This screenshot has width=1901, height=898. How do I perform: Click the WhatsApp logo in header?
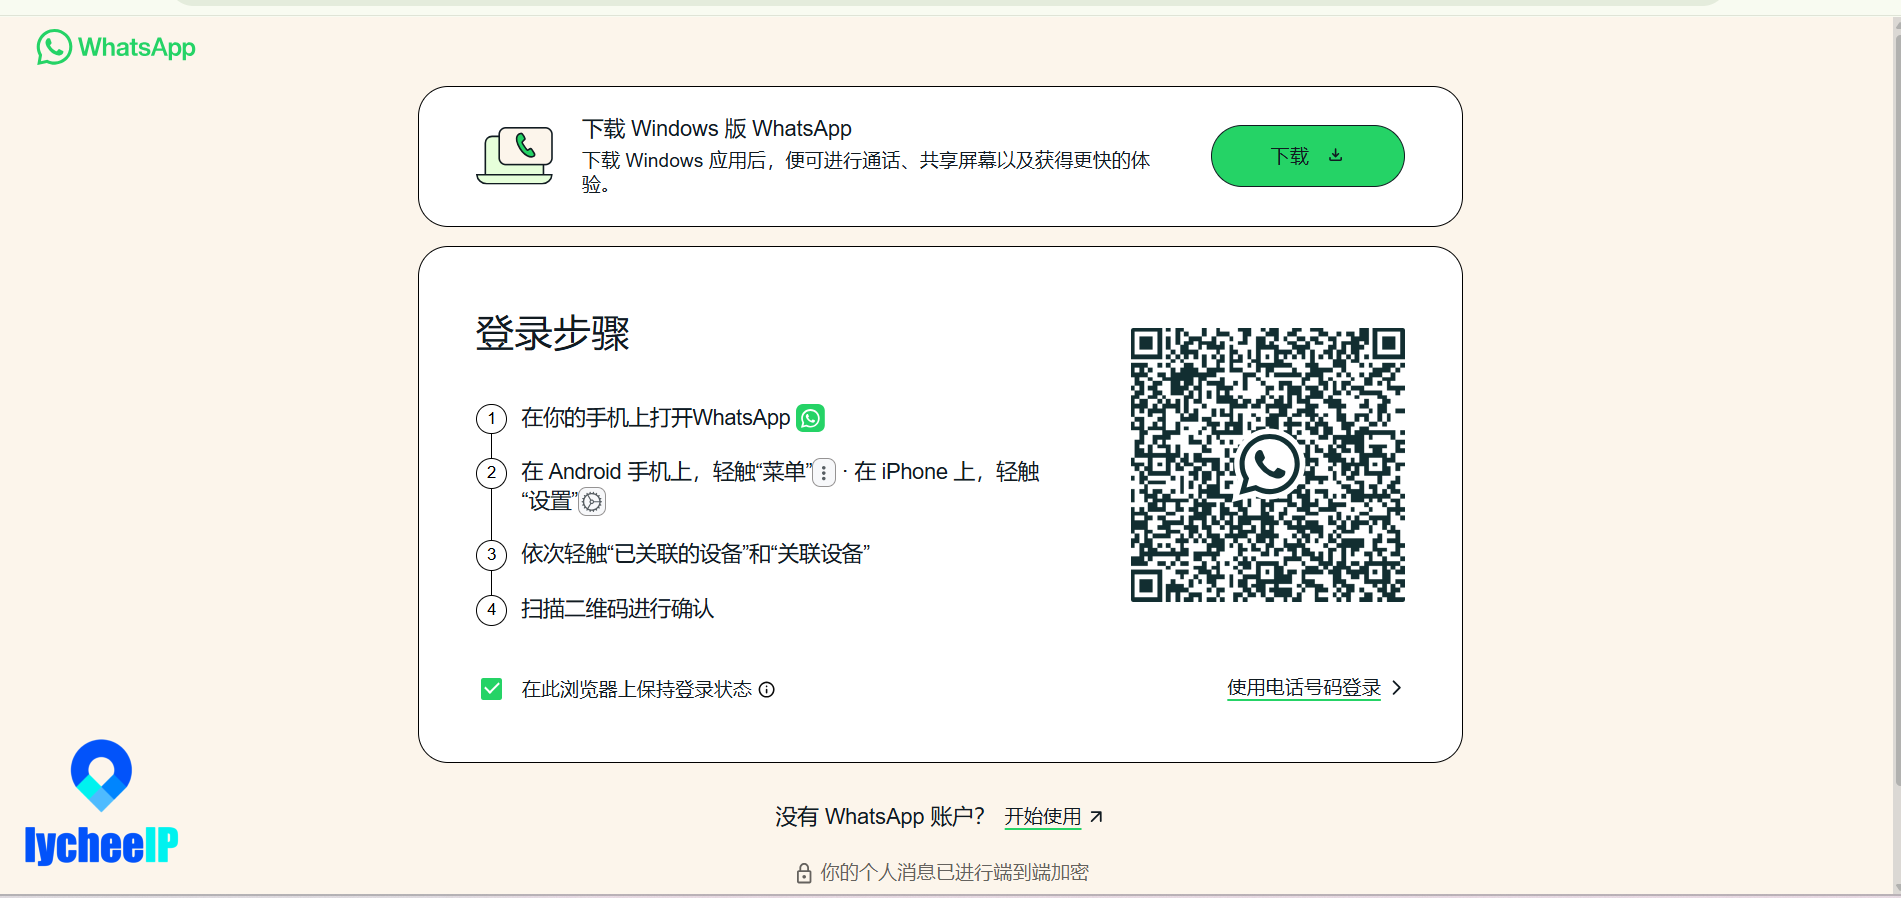116,47
